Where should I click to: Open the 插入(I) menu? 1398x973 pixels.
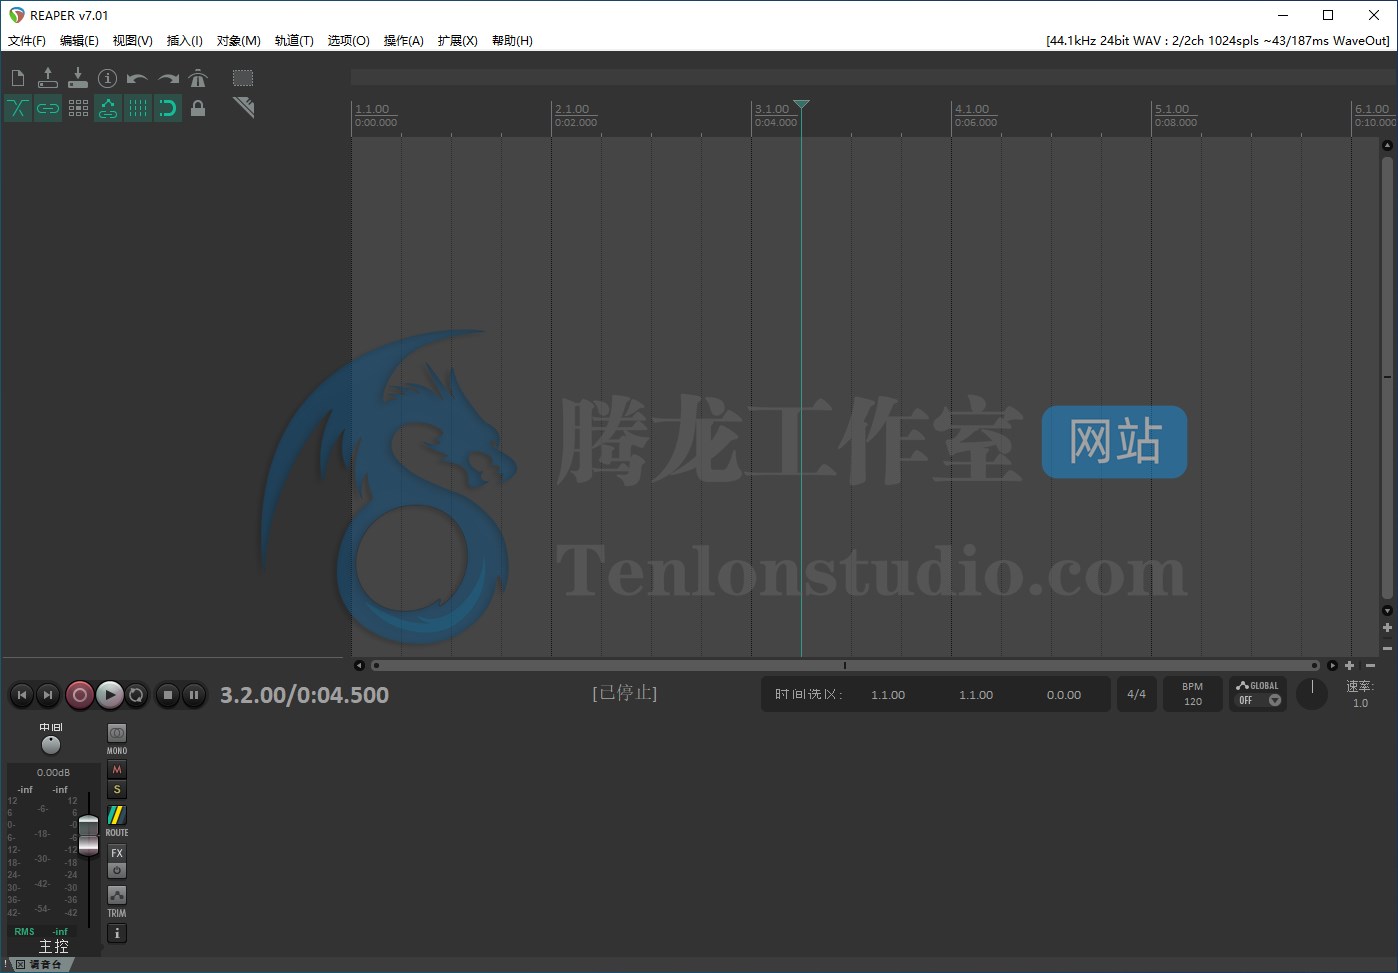[x=184, y=41]
